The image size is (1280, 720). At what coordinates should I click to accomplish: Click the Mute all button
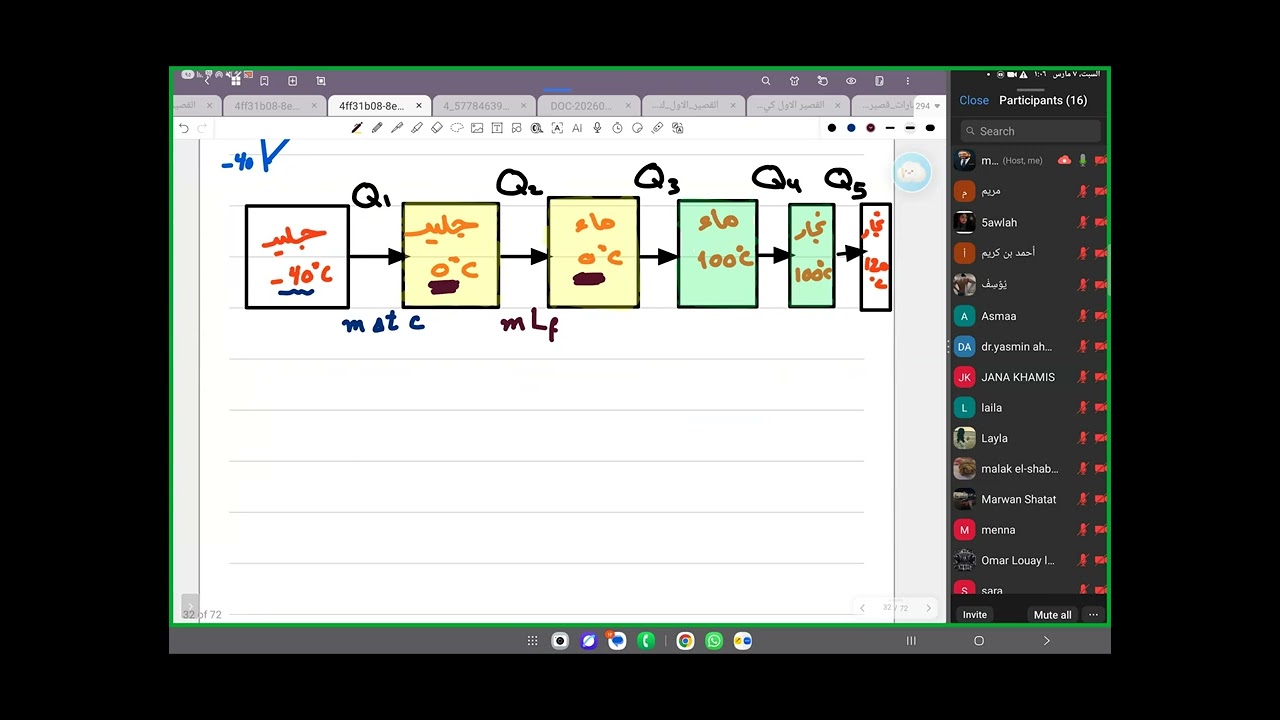(x=1052, y=615)
